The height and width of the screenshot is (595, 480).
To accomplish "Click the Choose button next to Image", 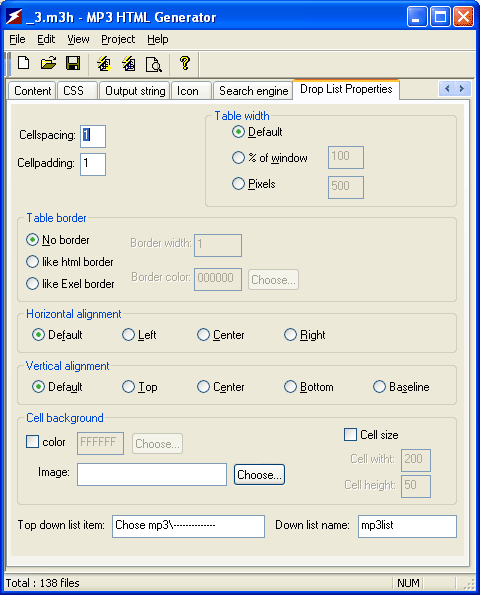I will [x=259, y=475].
